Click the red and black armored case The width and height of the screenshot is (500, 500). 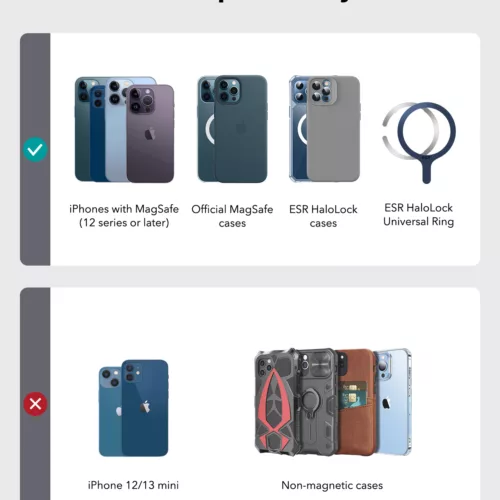(x=276, y=402)
